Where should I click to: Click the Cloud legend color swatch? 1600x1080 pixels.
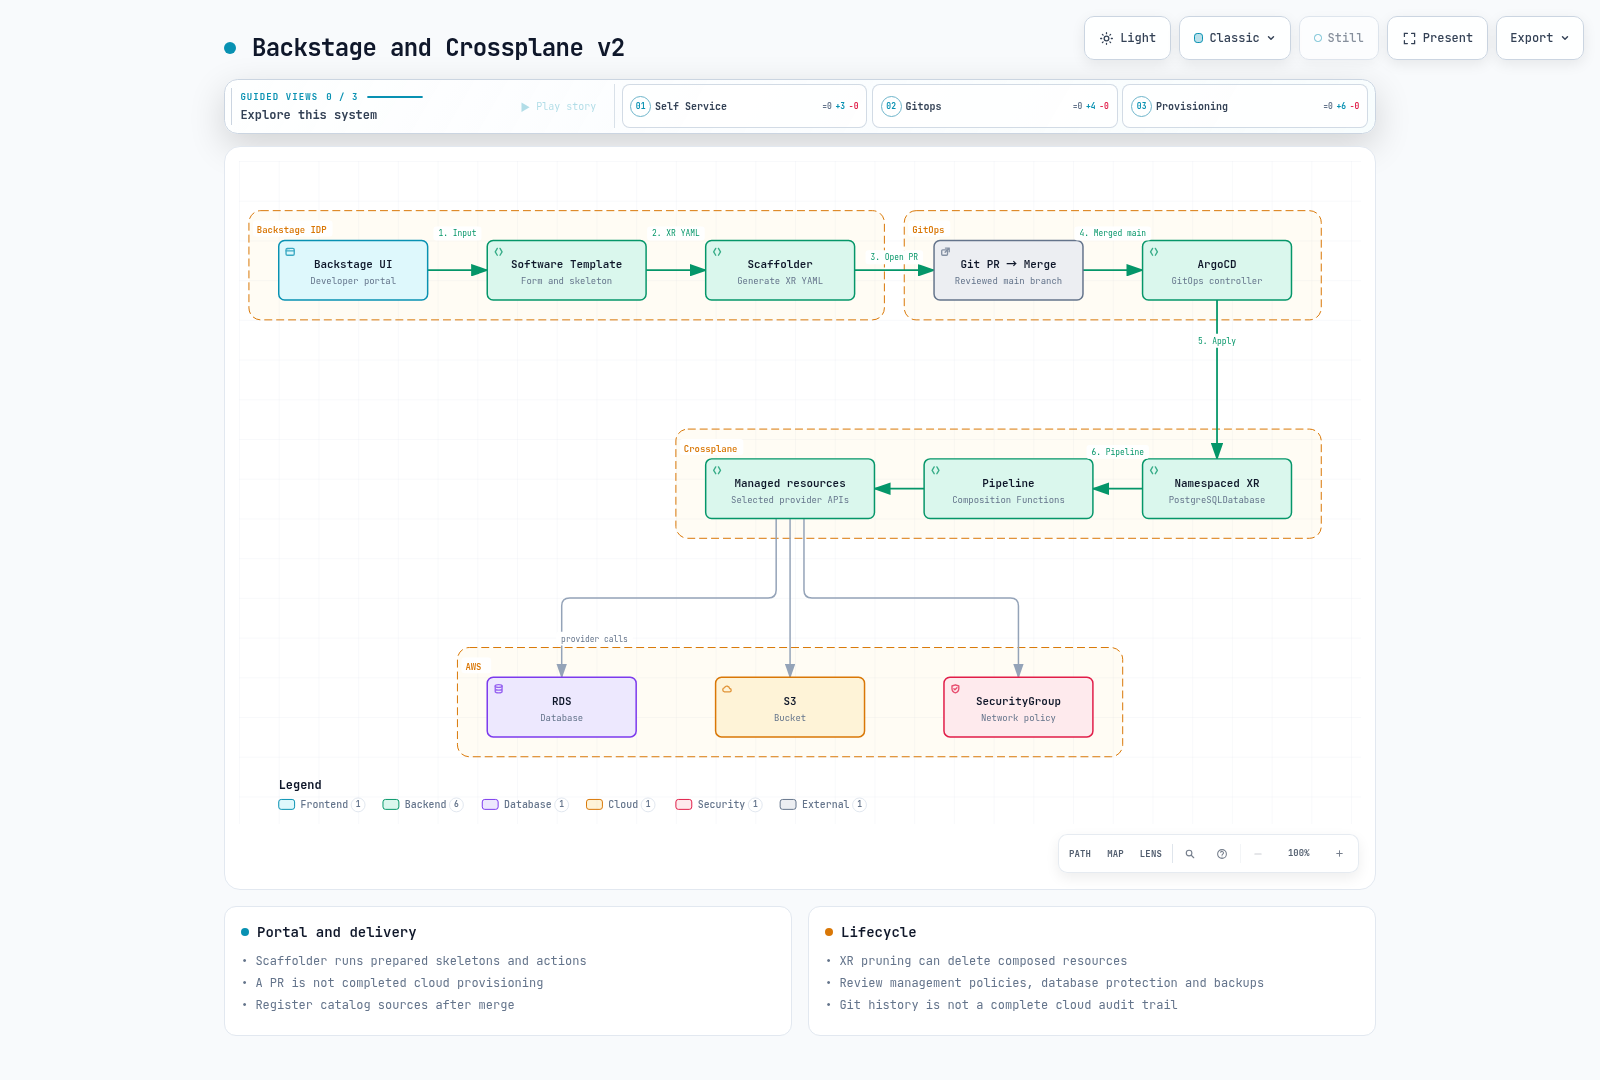click(x=594, y=805)
